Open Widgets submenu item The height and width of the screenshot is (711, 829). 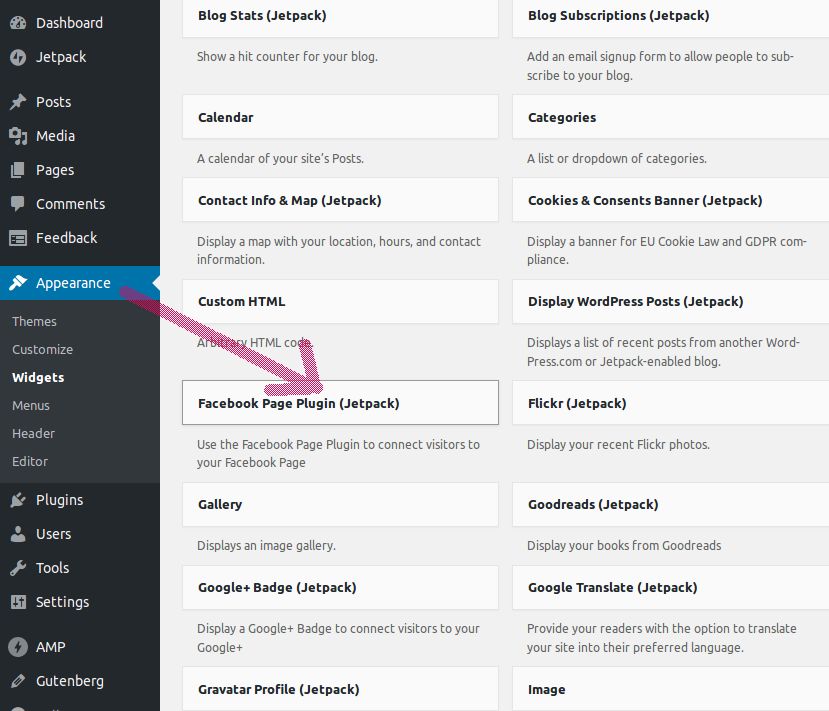pyautogui.click(x=38, y=377)
